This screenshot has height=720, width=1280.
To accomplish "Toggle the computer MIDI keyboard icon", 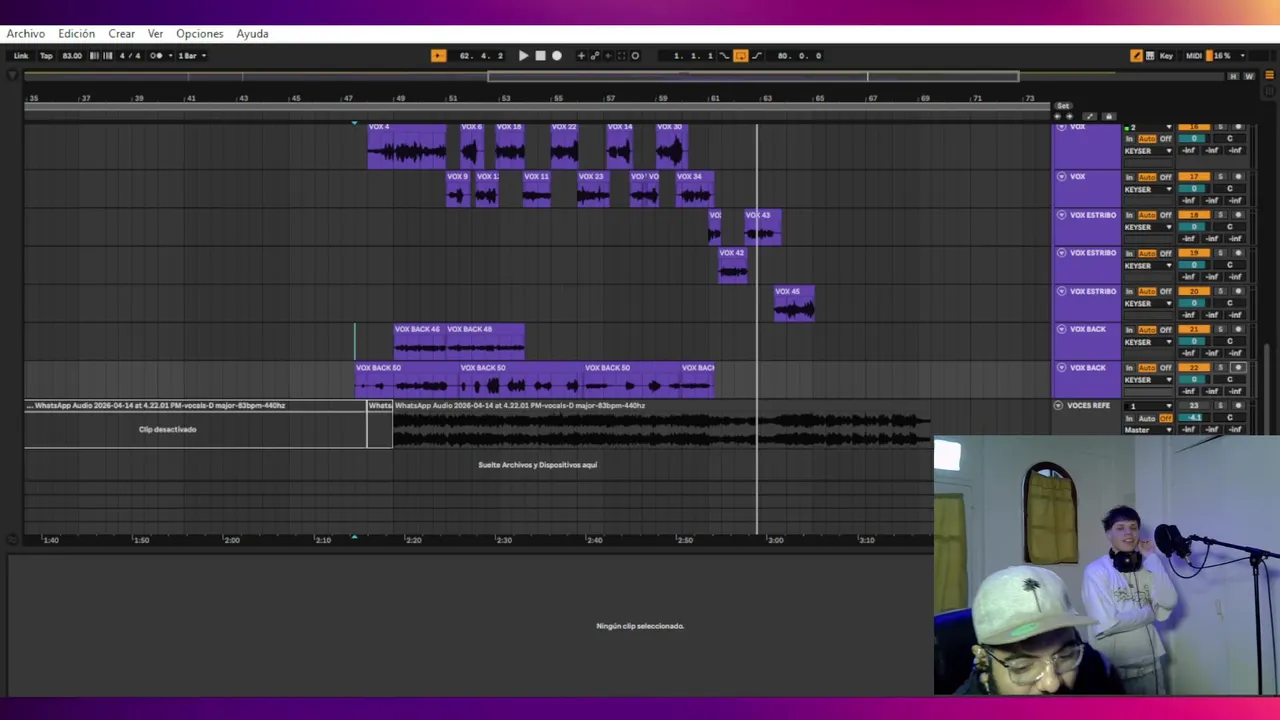I will pos(1150,56).
